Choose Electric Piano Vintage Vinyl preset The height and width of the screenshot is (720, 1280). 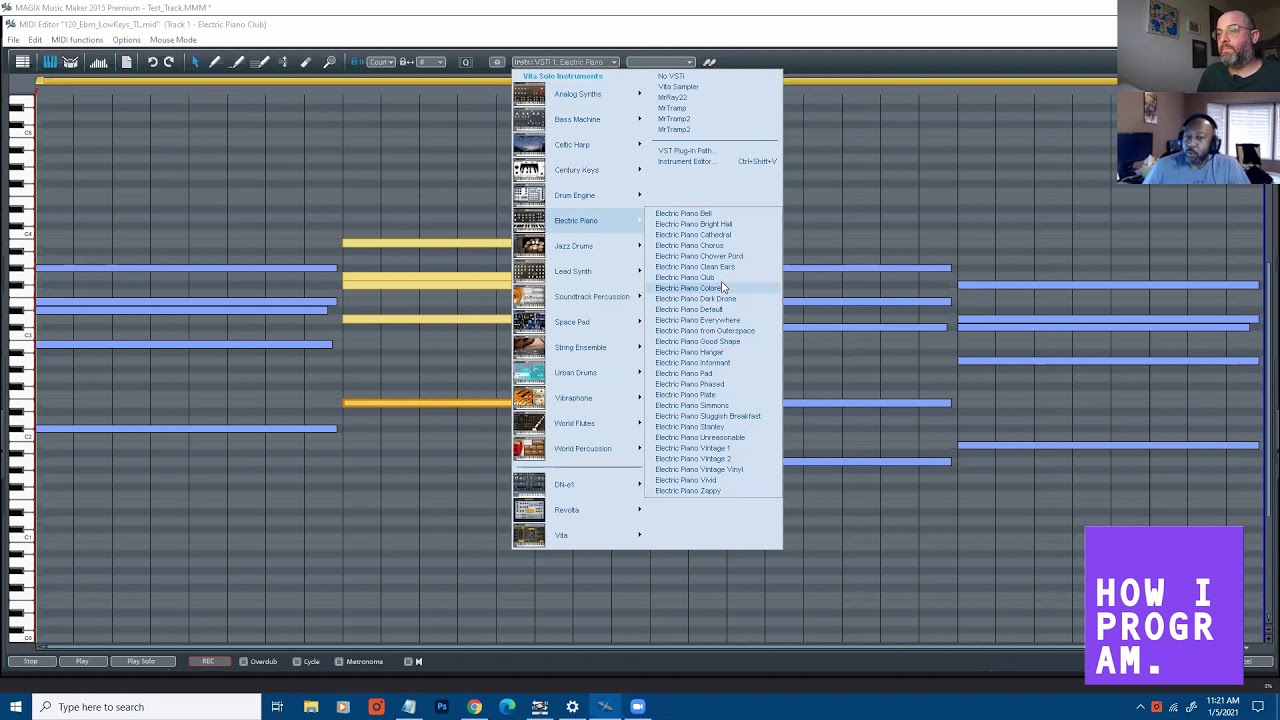pos(699,469)
